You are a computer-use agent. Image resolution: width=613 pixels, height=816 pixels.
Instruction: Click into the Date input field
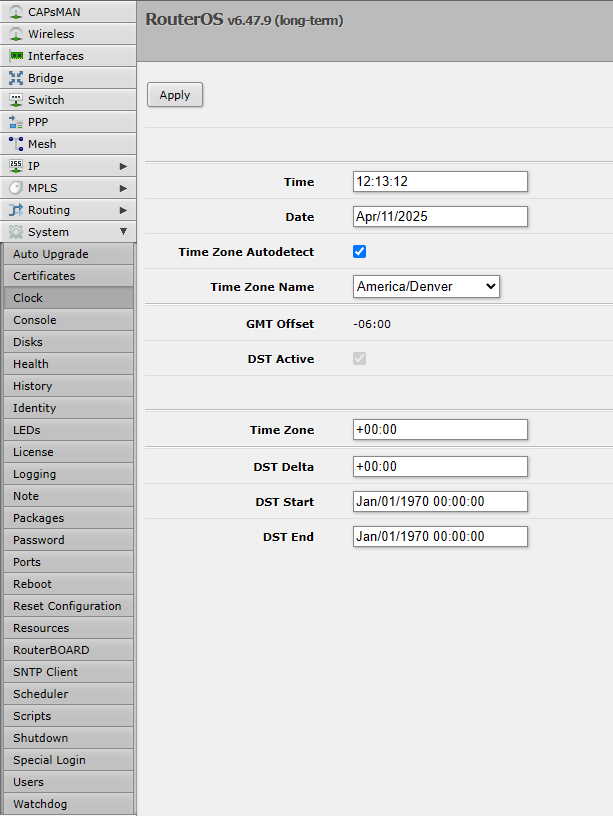coord(440,217)
